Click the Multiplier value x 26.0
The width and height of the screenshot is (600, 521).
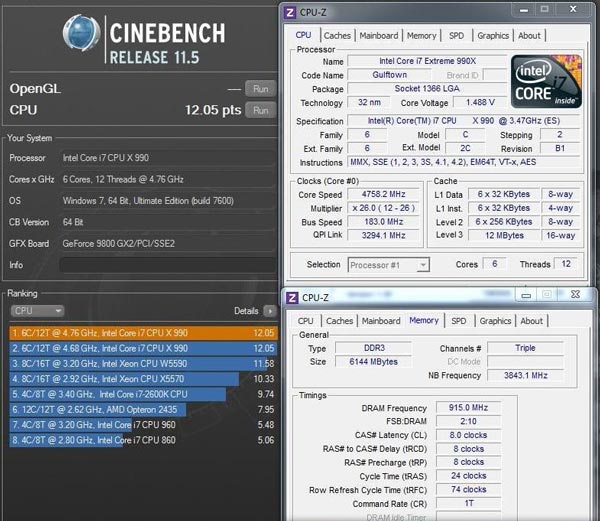click(x=383, y=208)
